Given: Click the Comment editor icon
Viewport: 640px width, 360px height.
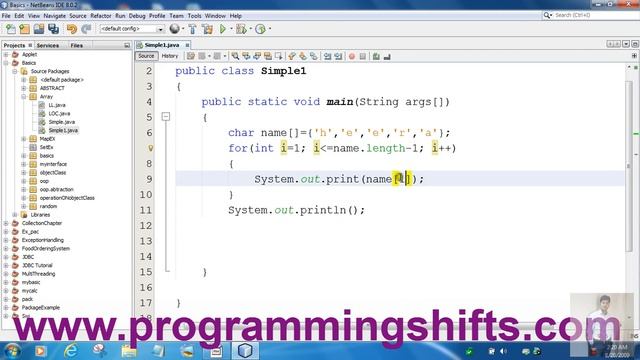Looking at the screenshot, I should click(376, 56).
